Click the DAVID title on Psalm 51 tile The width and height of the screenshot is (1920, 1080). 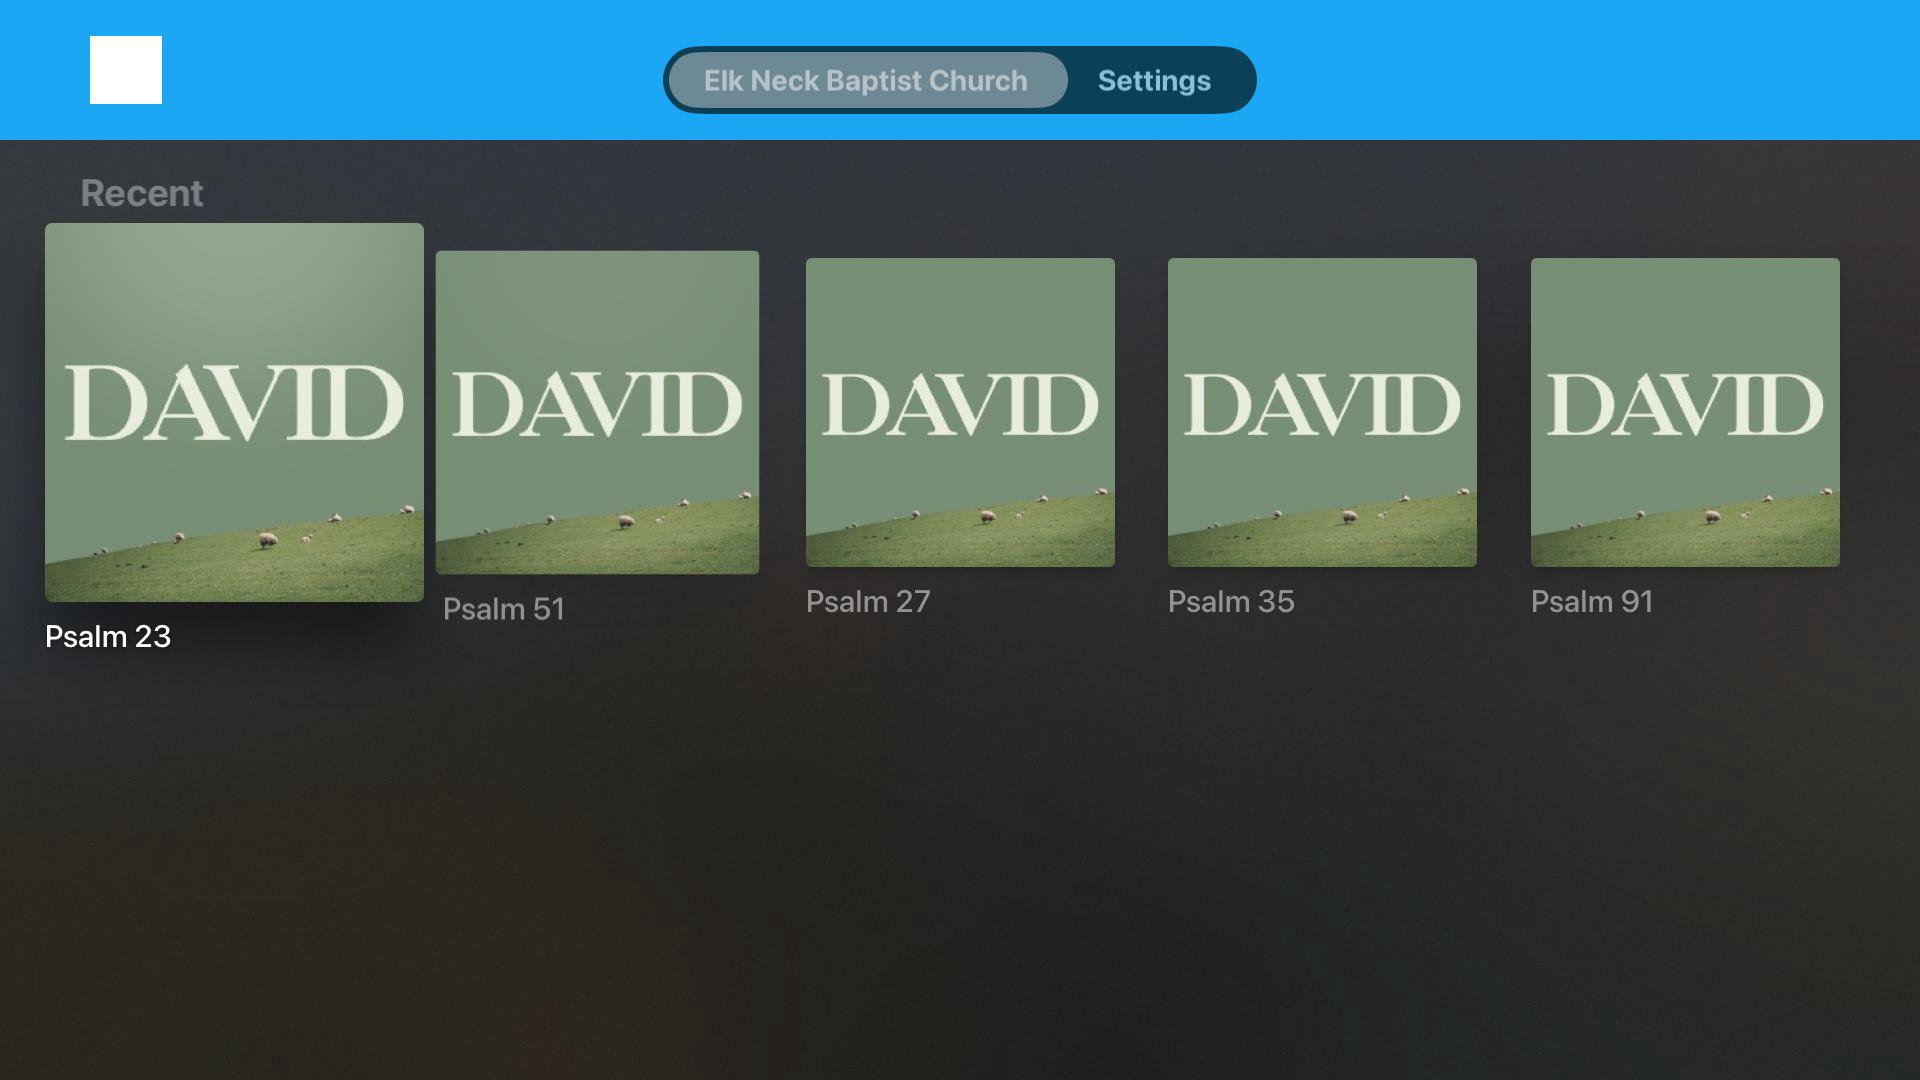coord(597,405)
